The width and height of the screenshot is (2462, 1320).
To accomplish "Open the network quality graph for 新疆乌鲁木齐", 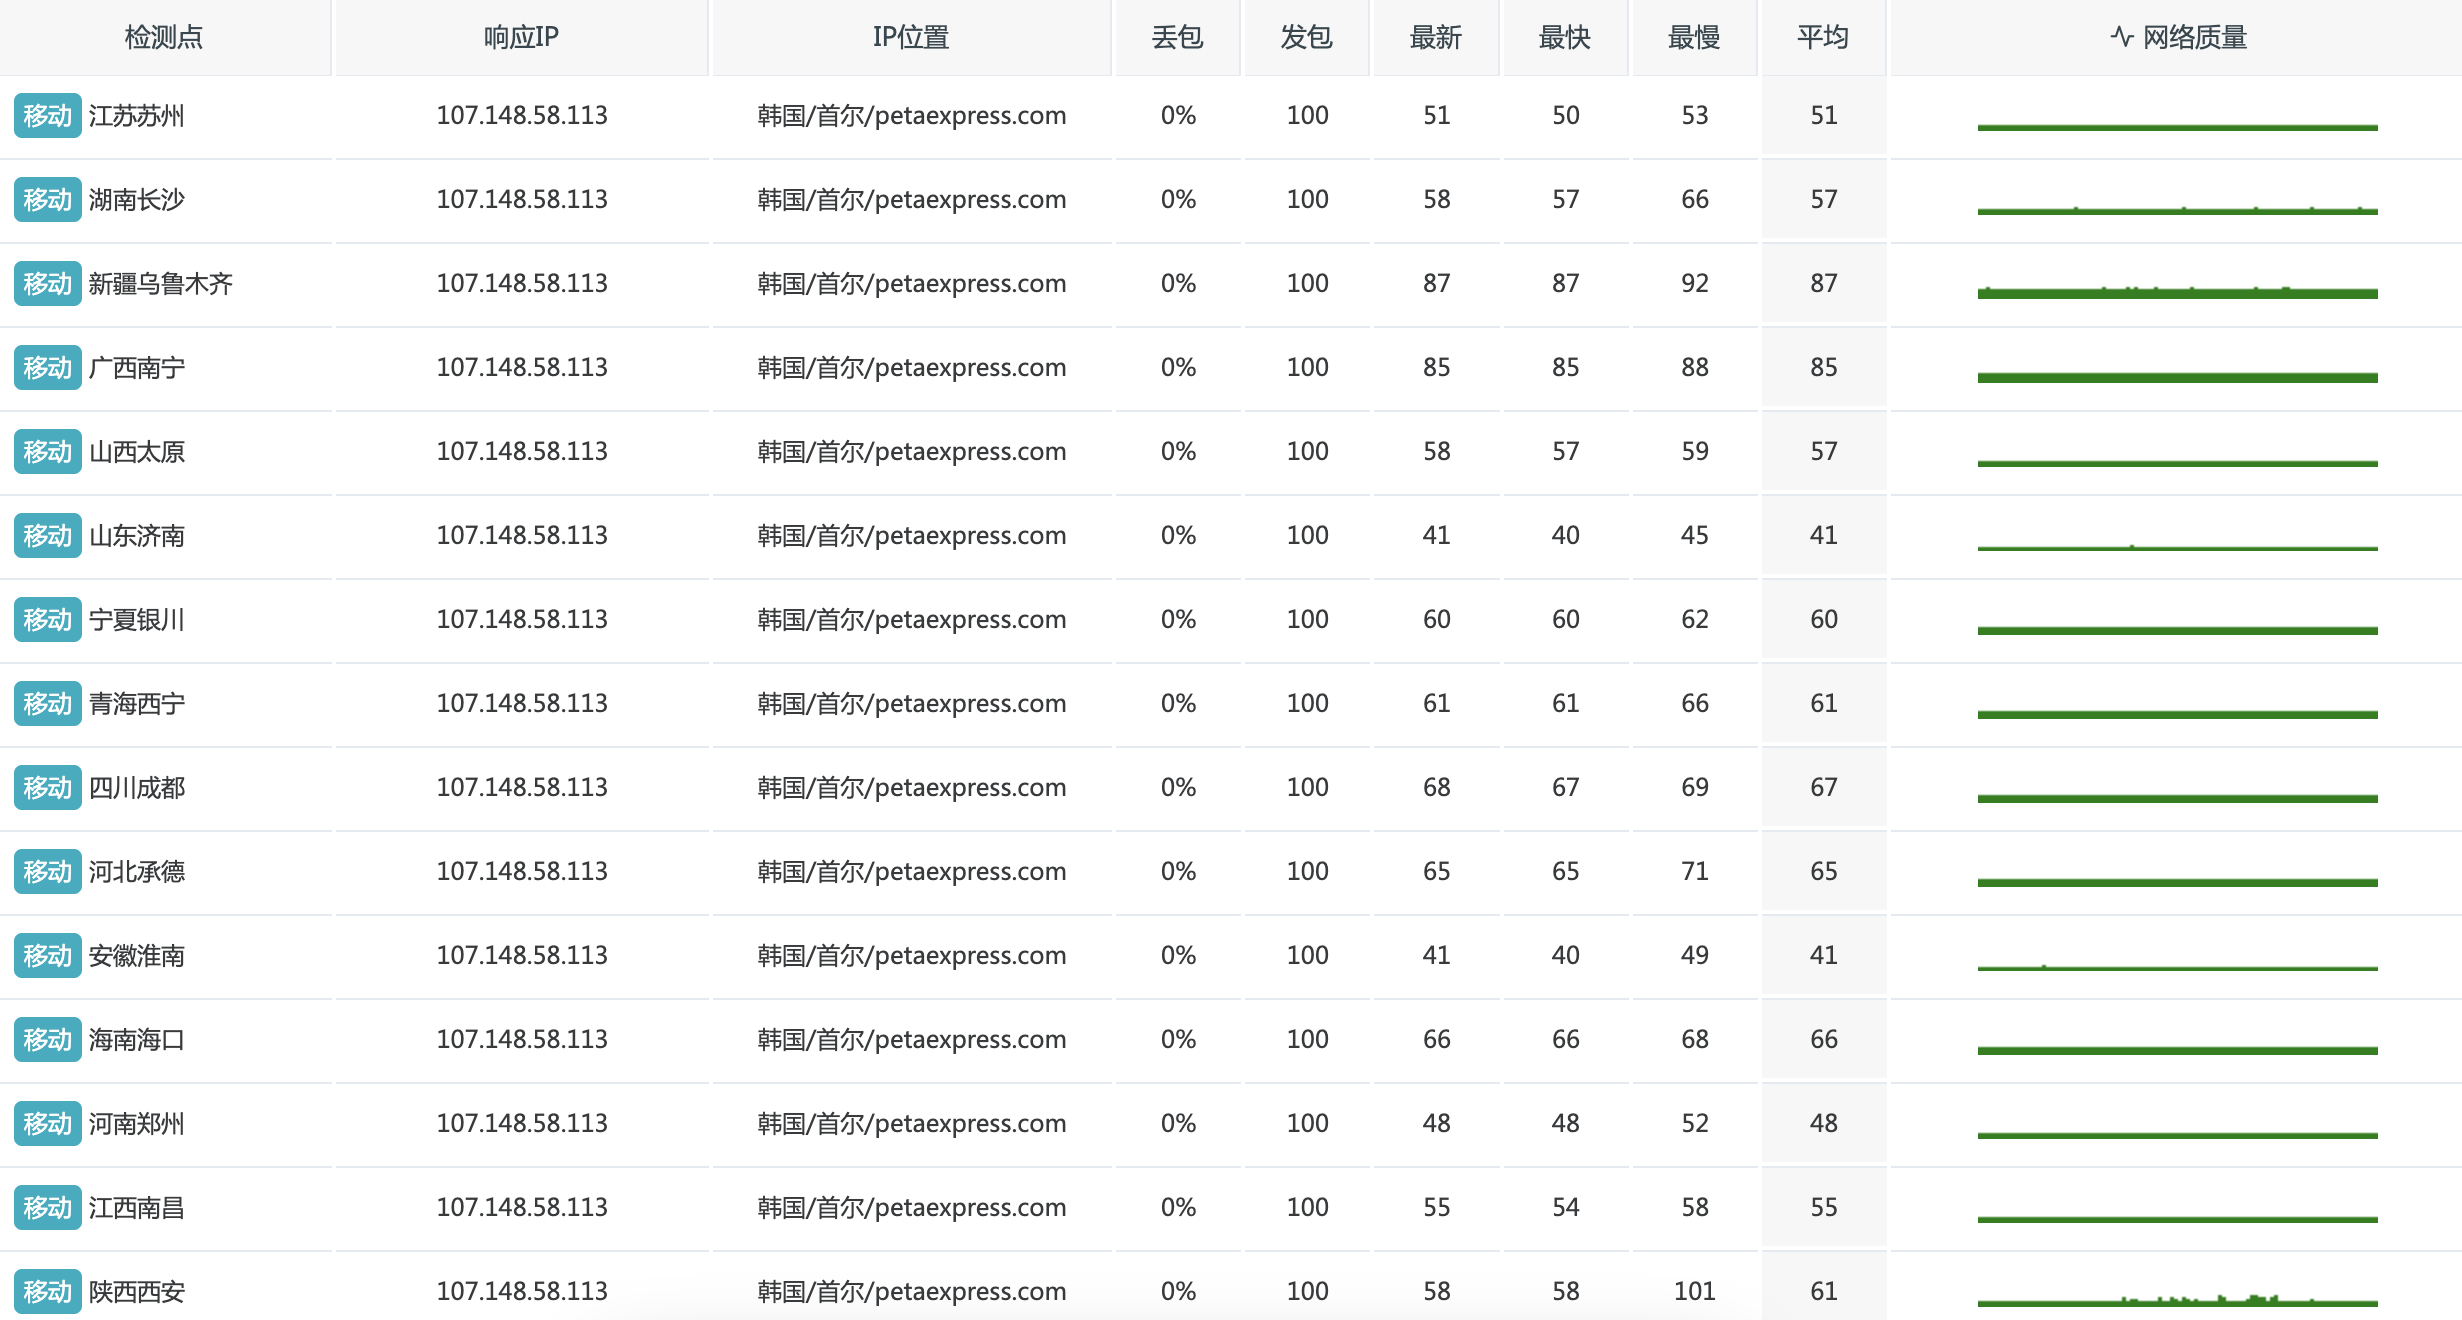I will tap(2177, 292).
